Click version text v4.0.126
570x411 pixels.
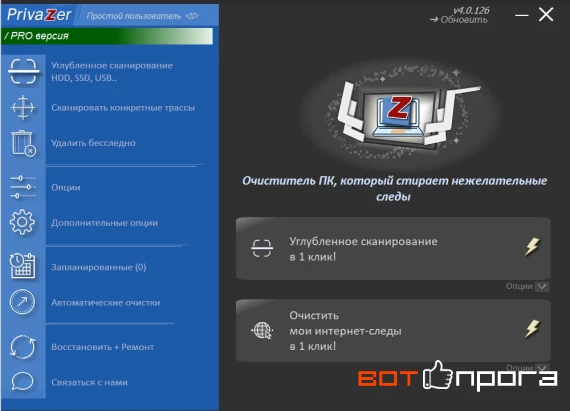(471, 10)
